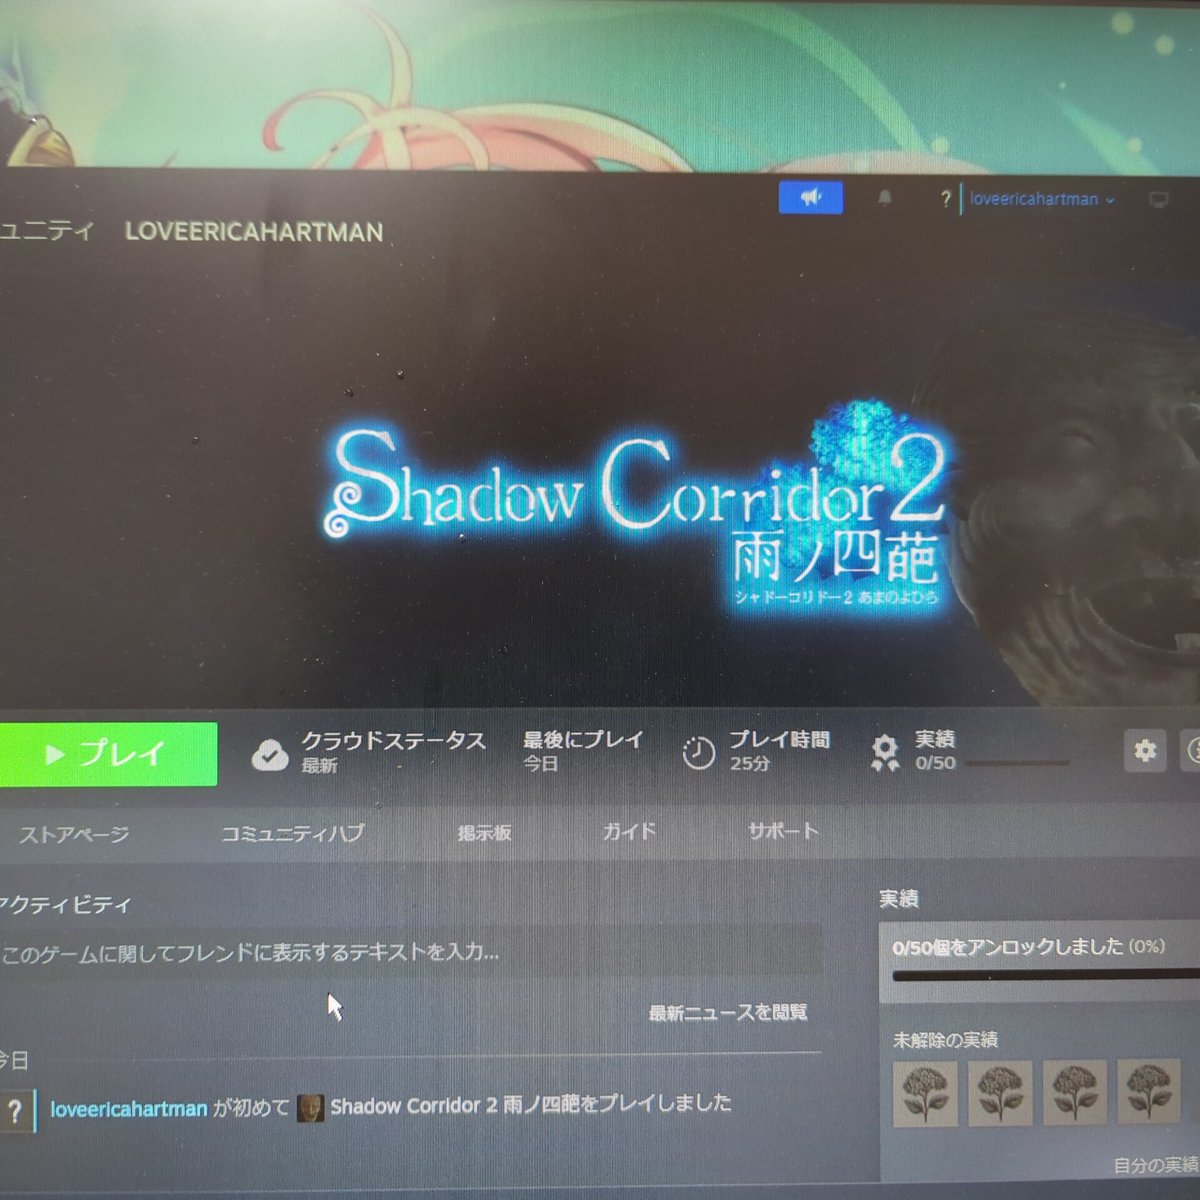Image resolution: width=1200 pixels, height=1200 pixels.
Task: Open loveericahartman profile link in activity feed
Action: pos(129,1109)
